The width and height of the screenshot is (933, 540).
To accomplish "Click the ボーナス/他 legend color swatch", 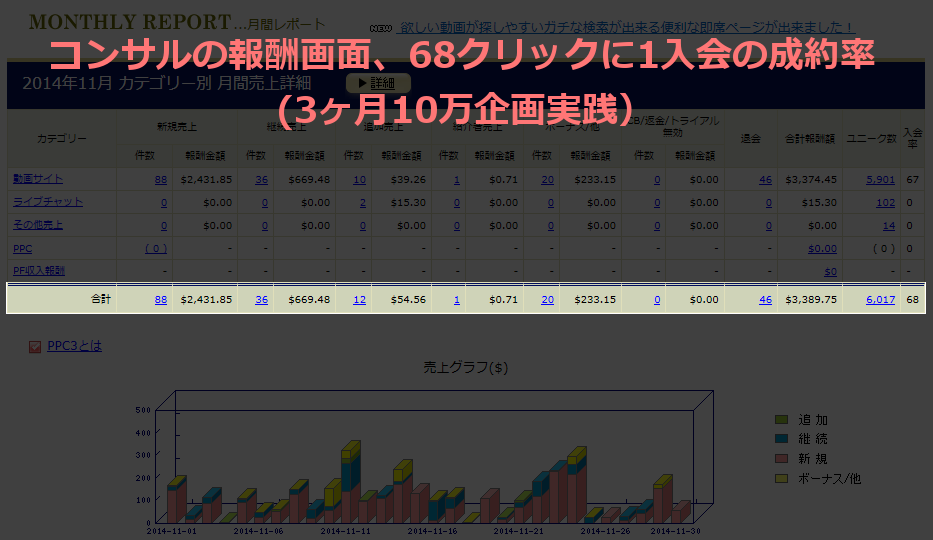I will click(x=781, y=478).
